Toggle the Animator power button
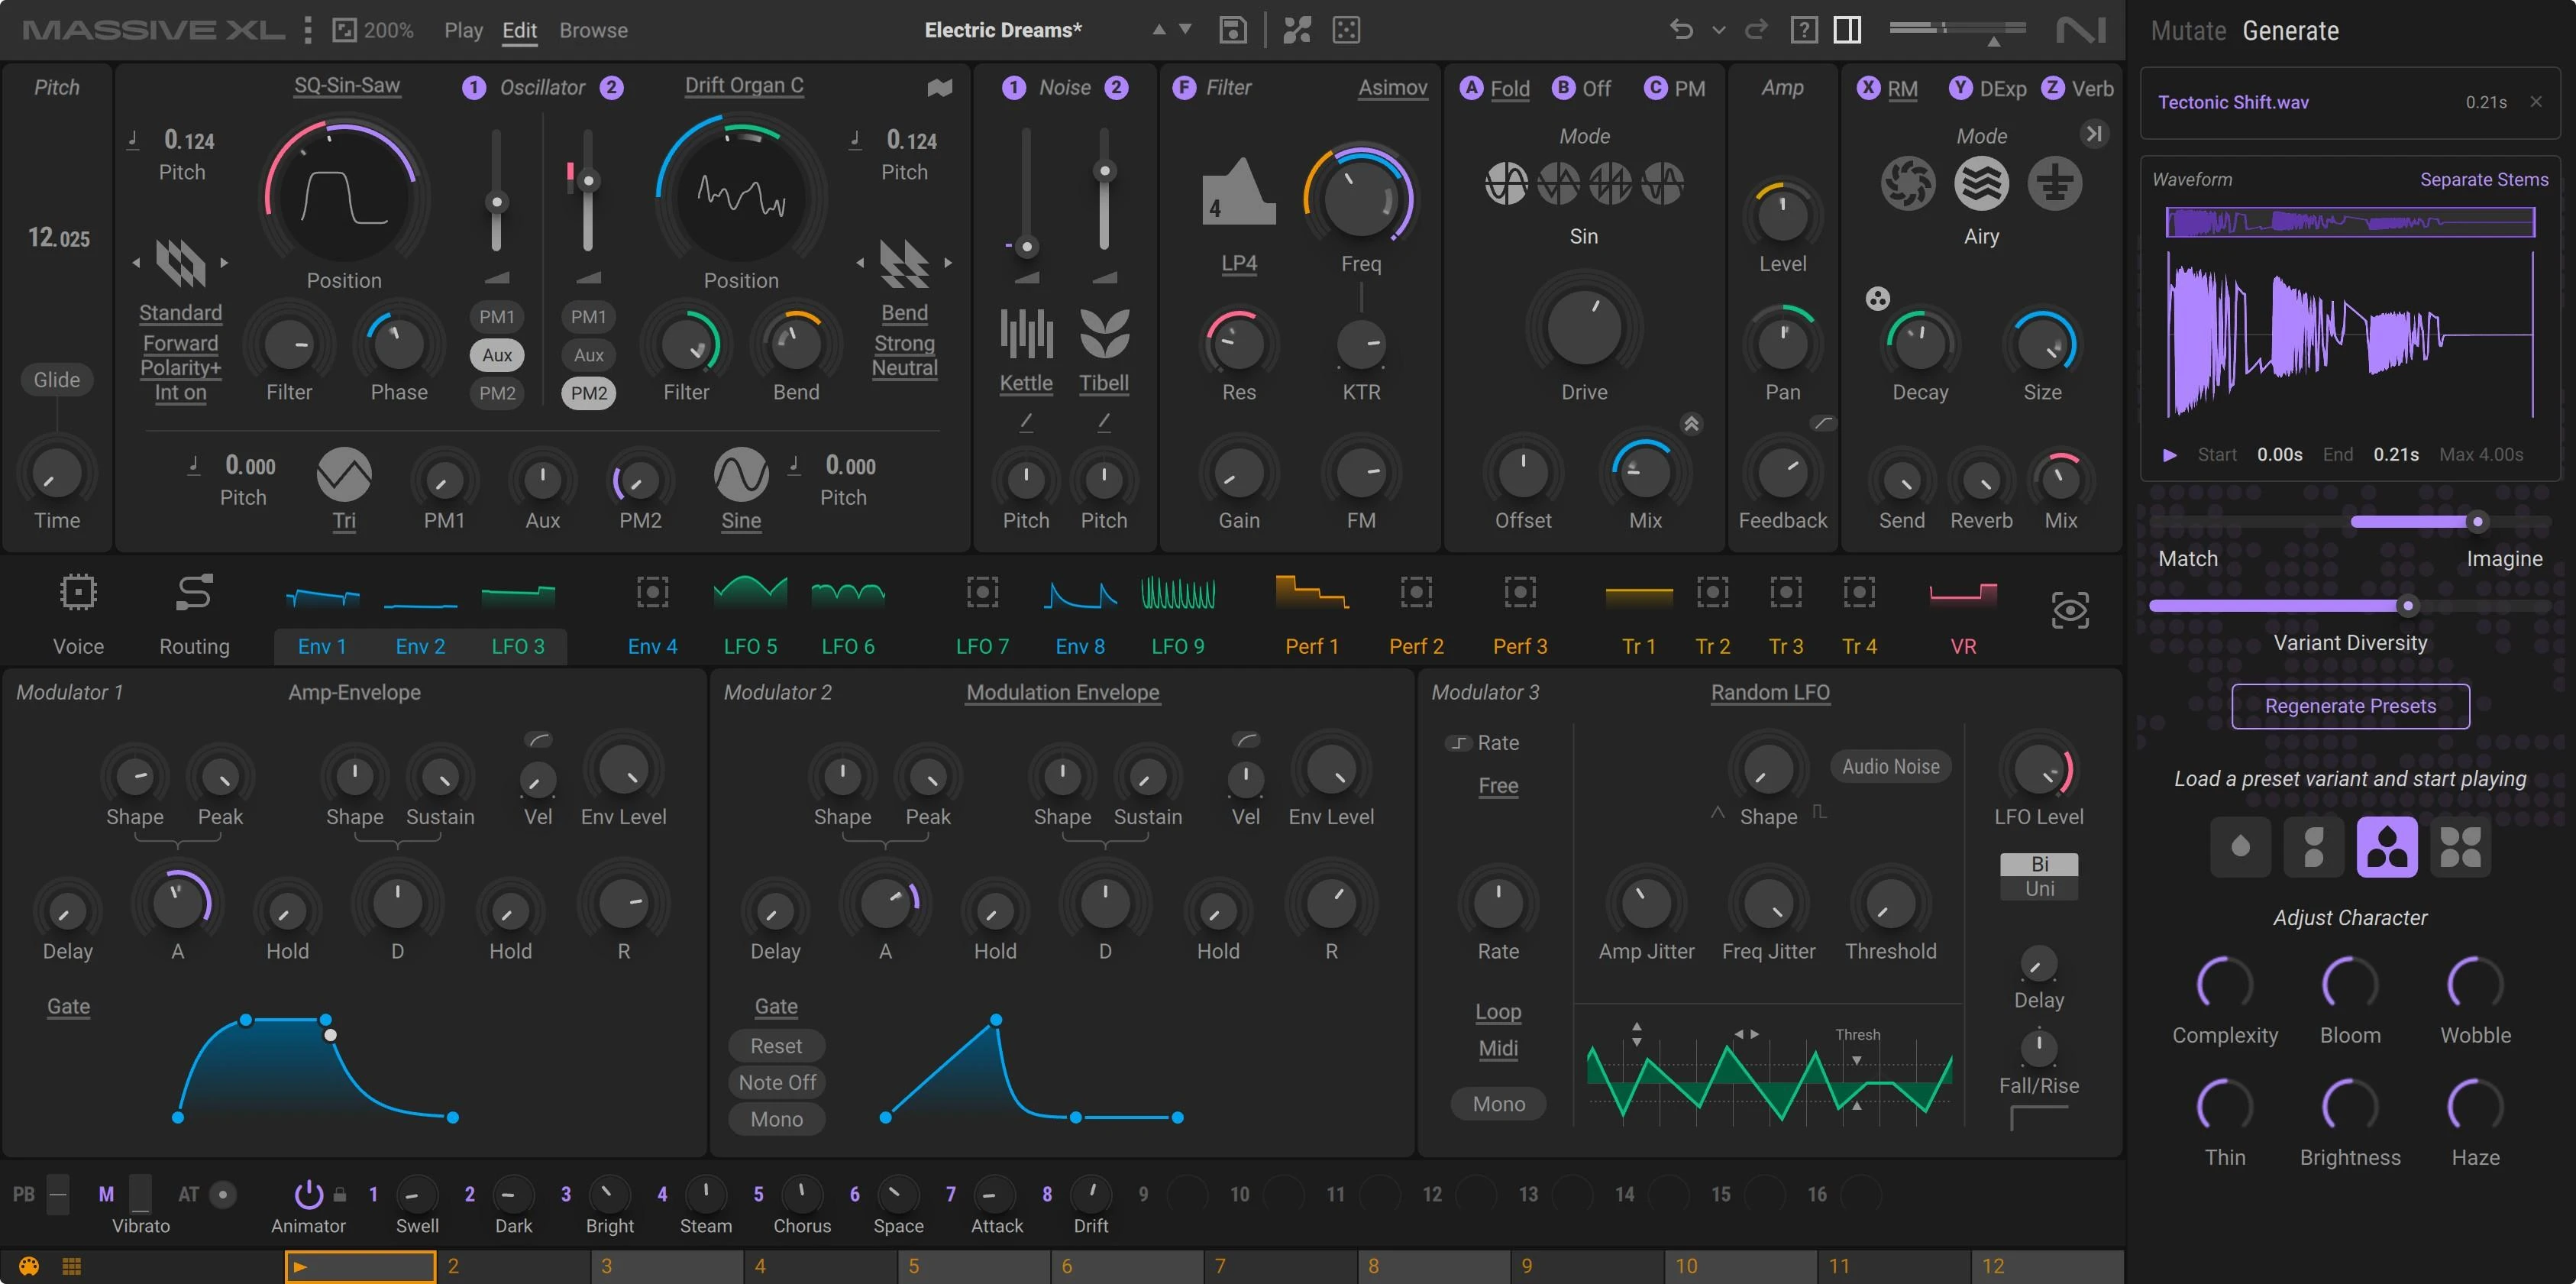Viewport: 2576px width, 1284px height. coord(309,1193)
